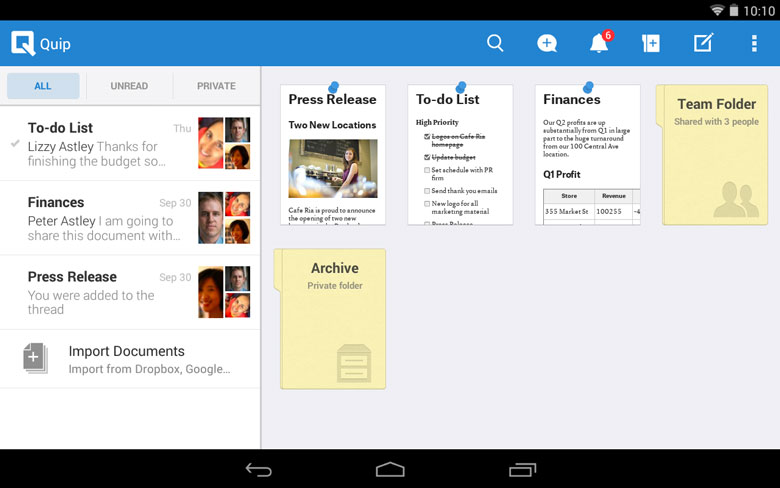Image resolution: width=780 pixels, height=488 pixels.
Task: Create a new folder
Action: 651,43
